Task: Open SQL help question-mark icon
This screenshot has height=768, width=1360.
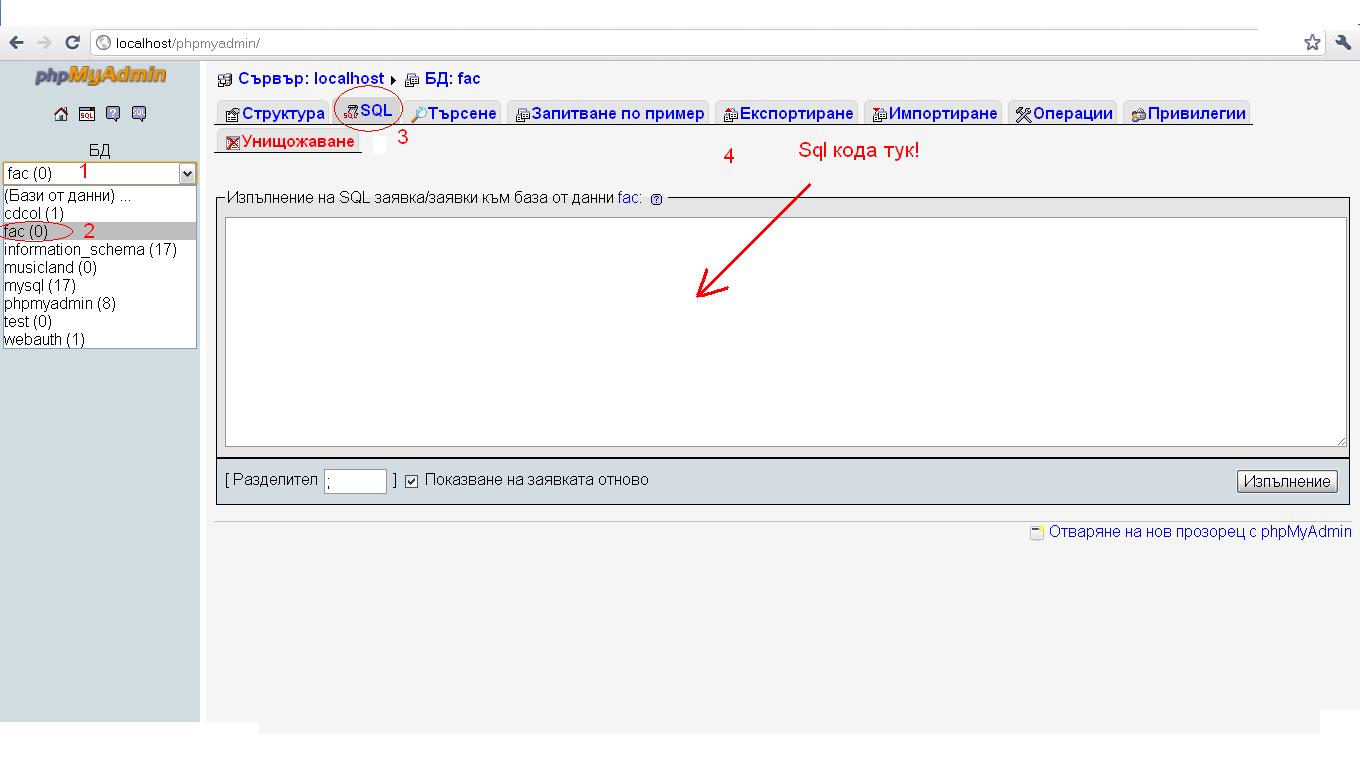Action: pos(656,199)
